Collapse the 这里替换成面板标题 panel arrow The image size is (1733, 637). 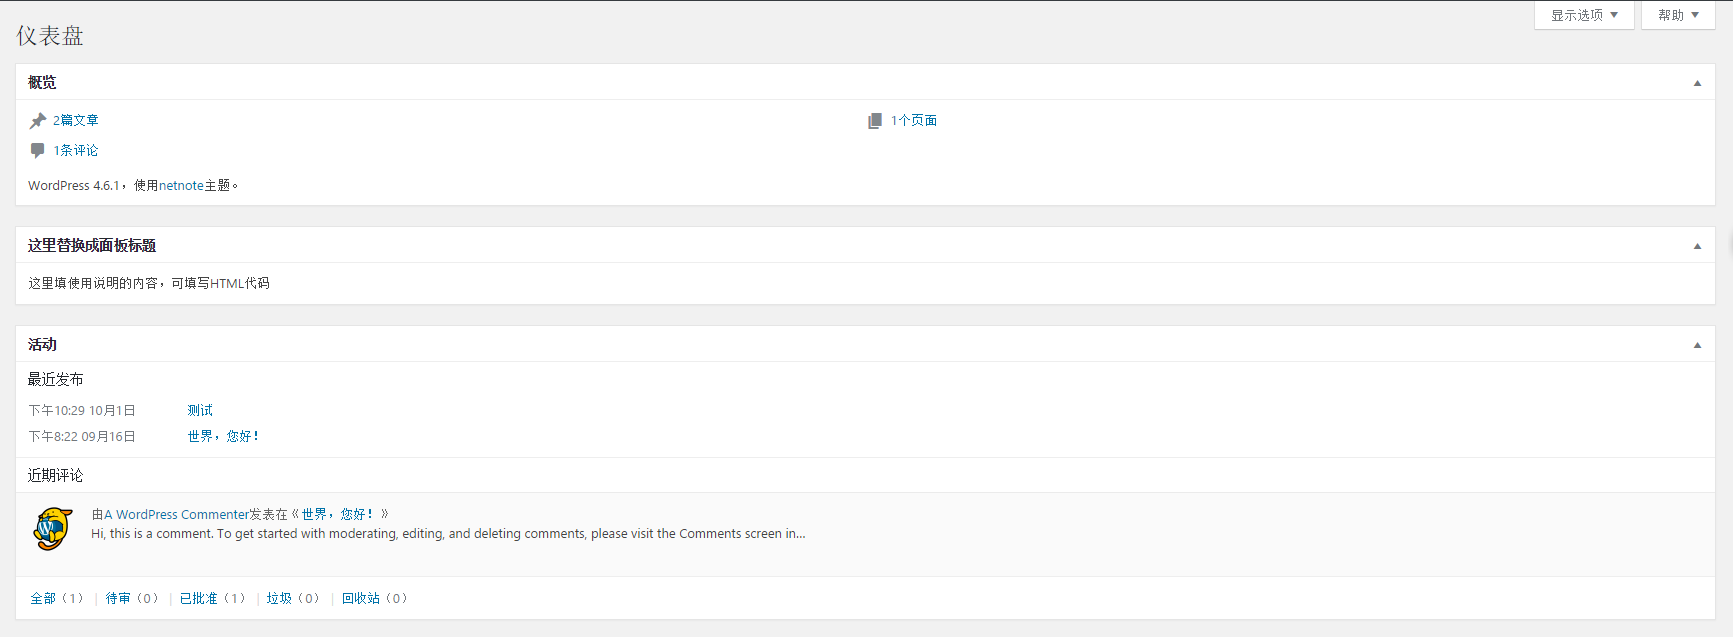click(x=1697, y=246)
